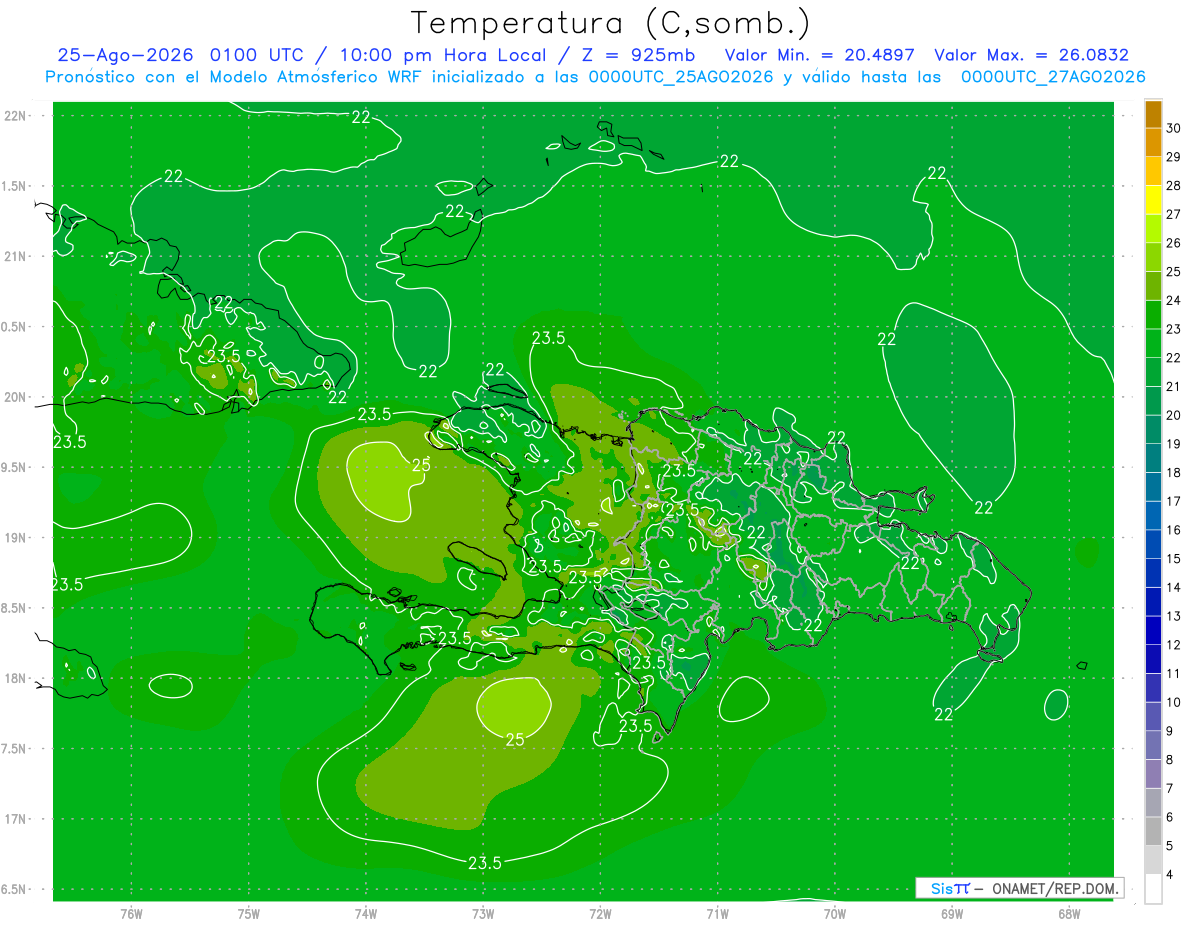Image resolution: width=1200 pixels, height=927 pixels.
Task: Click the yellow legend swatch between 27 and 28
Action: 1153,200
